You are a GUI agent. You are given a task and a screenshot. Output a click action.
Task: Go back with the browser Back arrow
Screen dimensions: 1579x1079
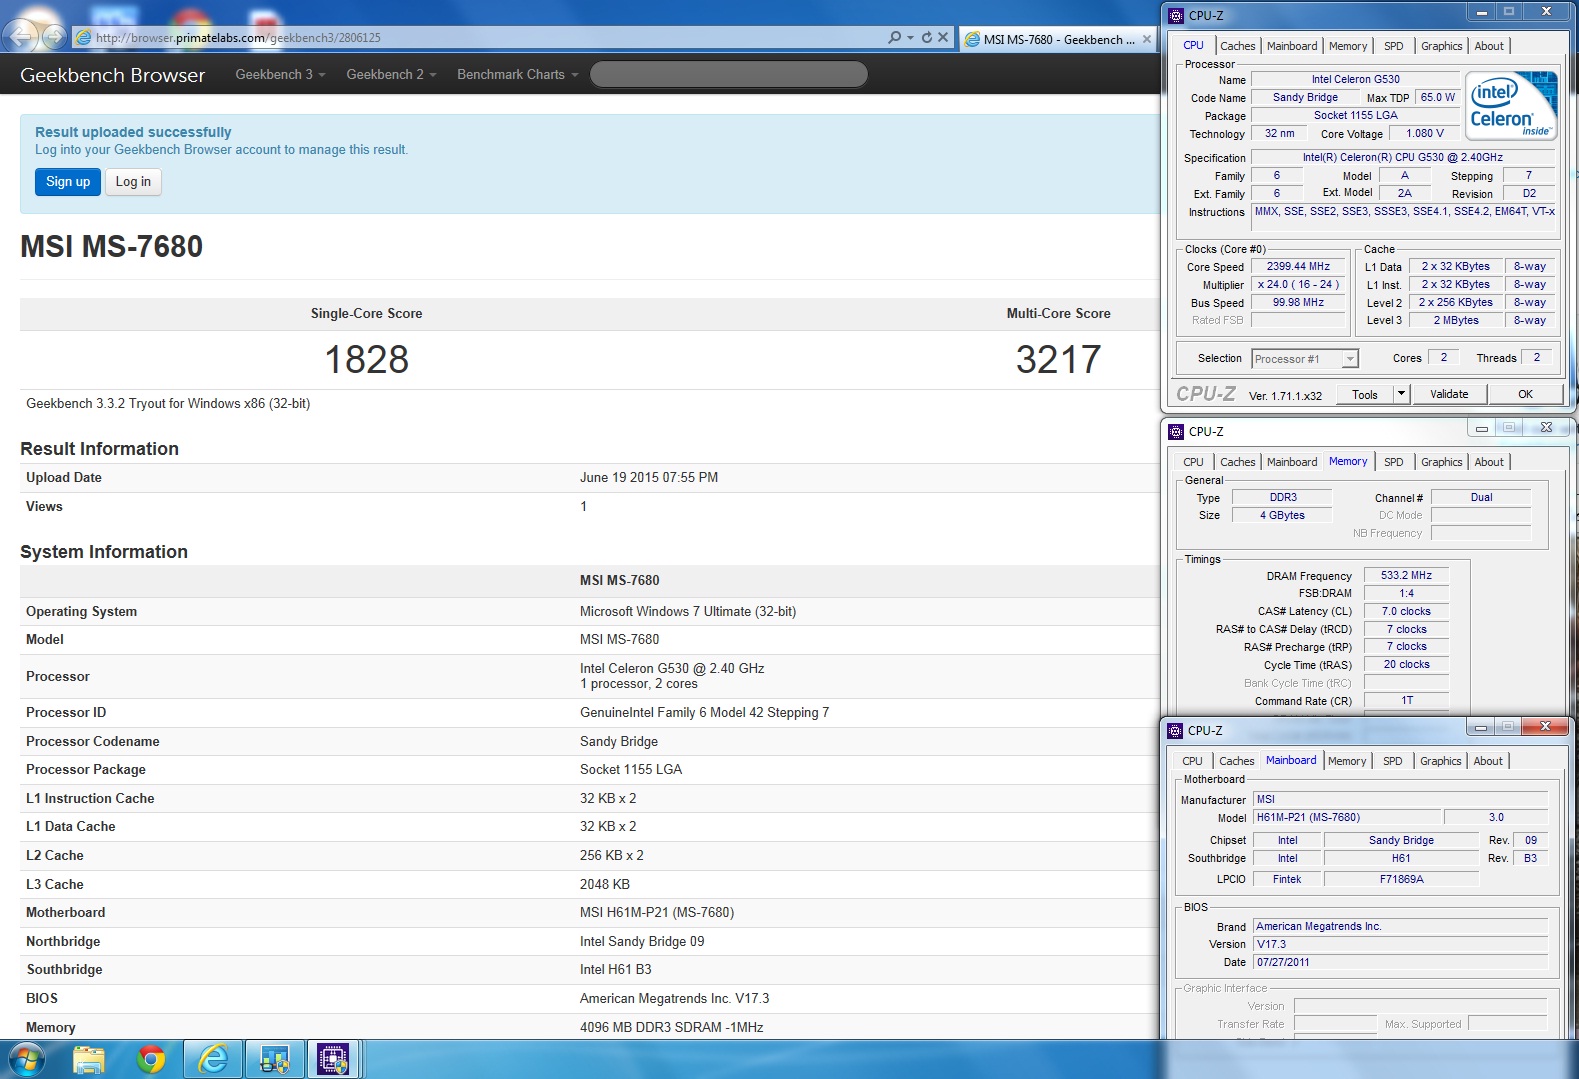coord(21,37)
